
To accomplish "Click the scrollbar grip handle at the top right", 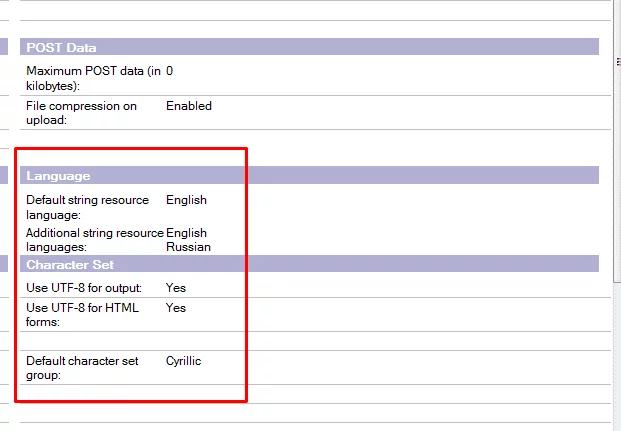I will click(x=616, y=62).
